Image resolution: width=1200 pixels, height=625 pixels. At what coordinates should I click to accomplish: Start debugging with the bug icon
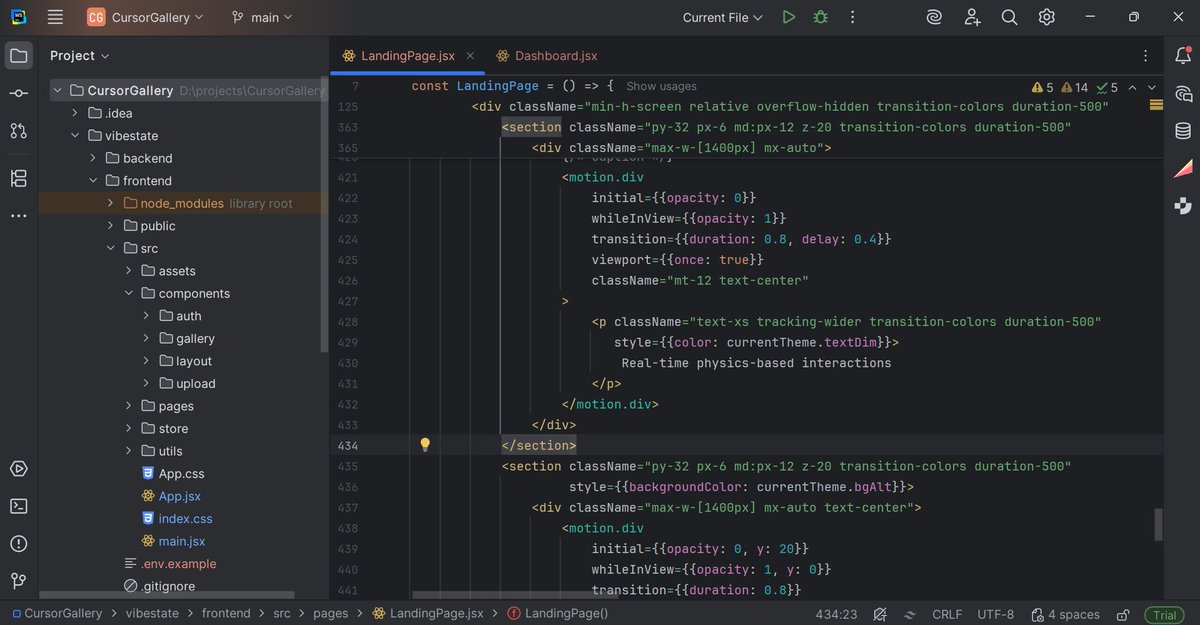(x=820, y=16)
